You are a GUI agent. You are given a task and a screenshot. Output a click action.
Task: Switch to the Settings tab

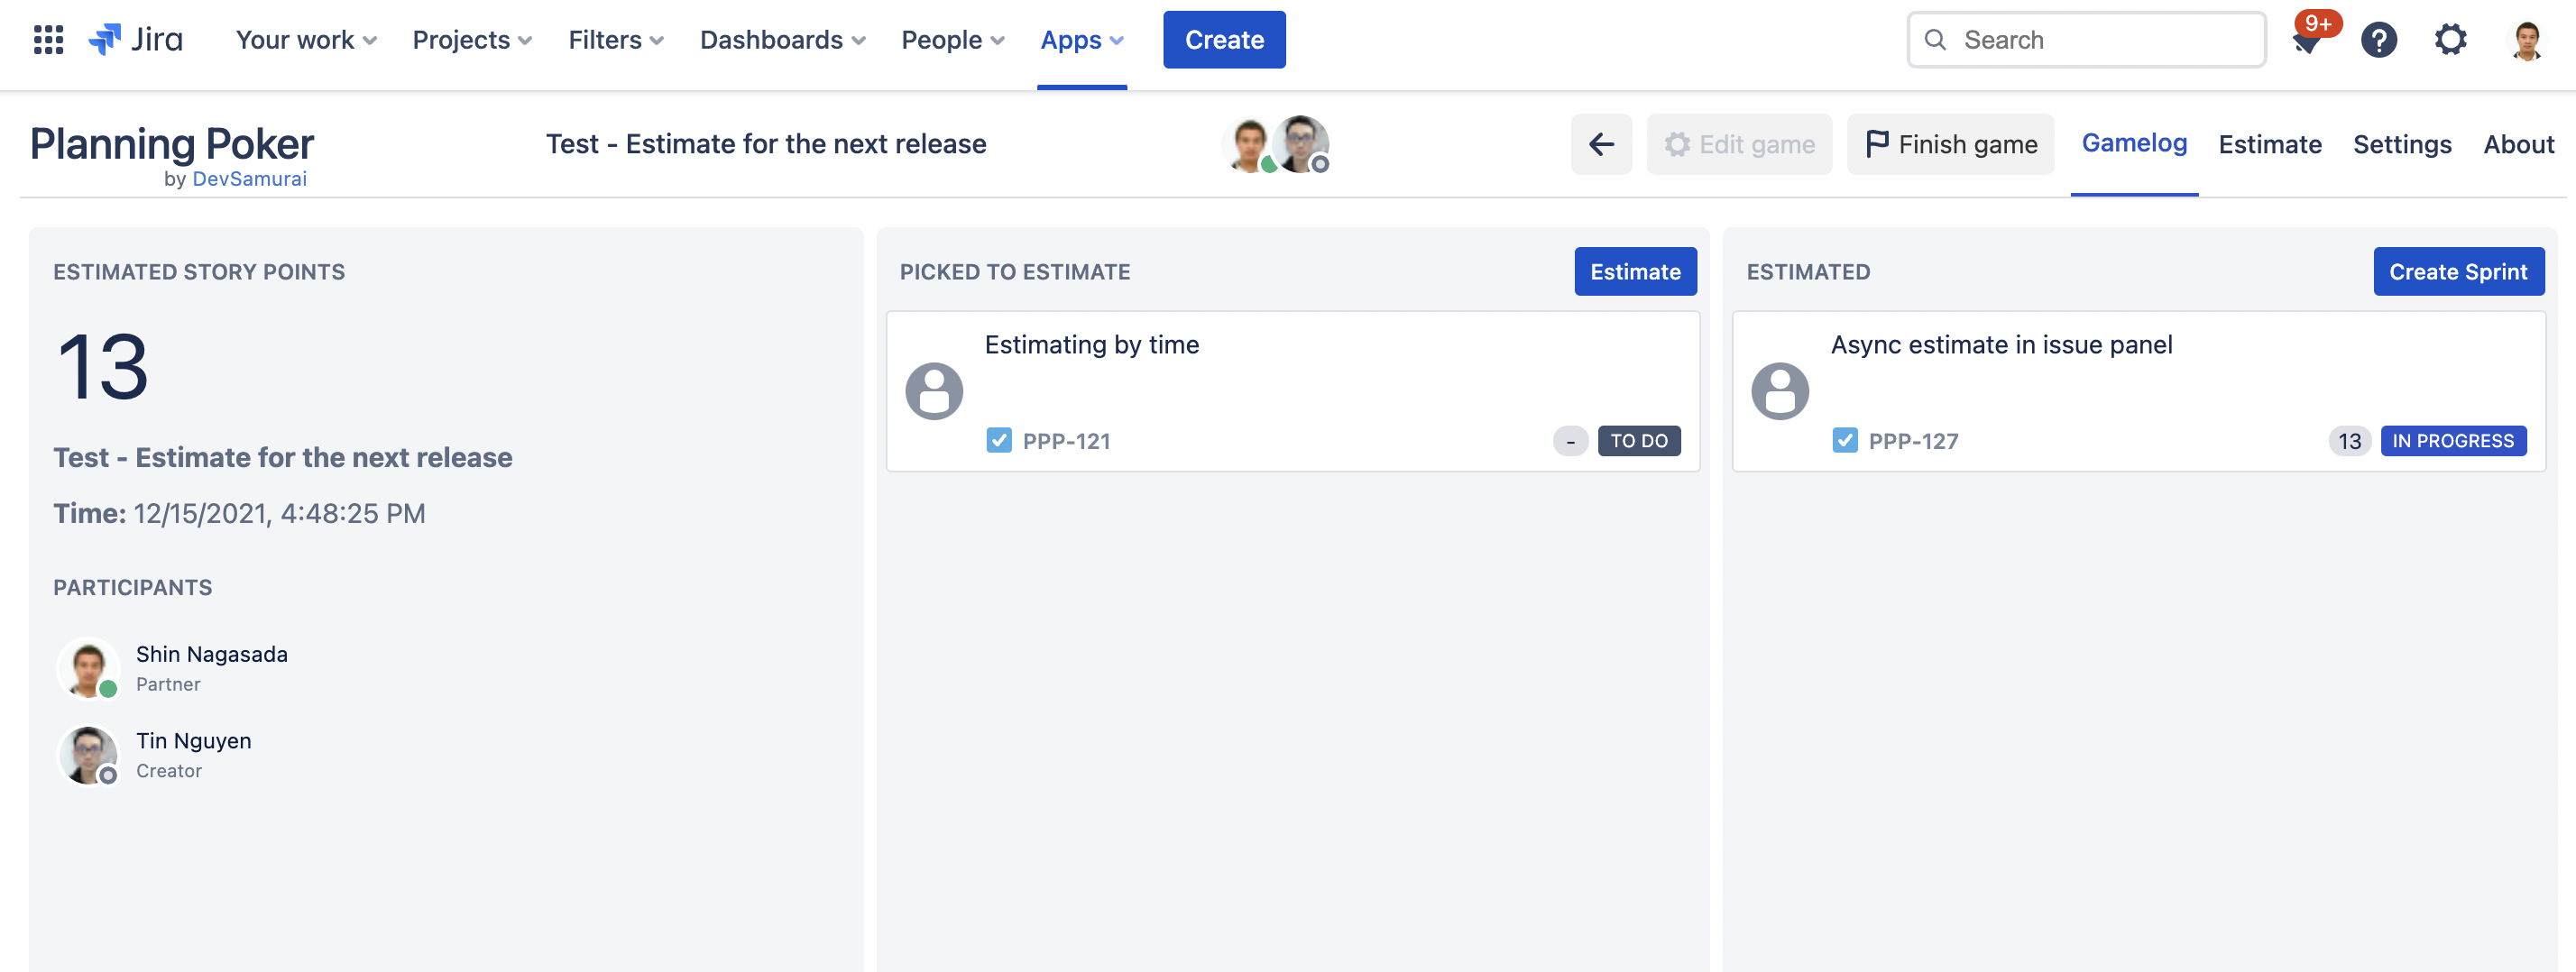(2402, 144)
